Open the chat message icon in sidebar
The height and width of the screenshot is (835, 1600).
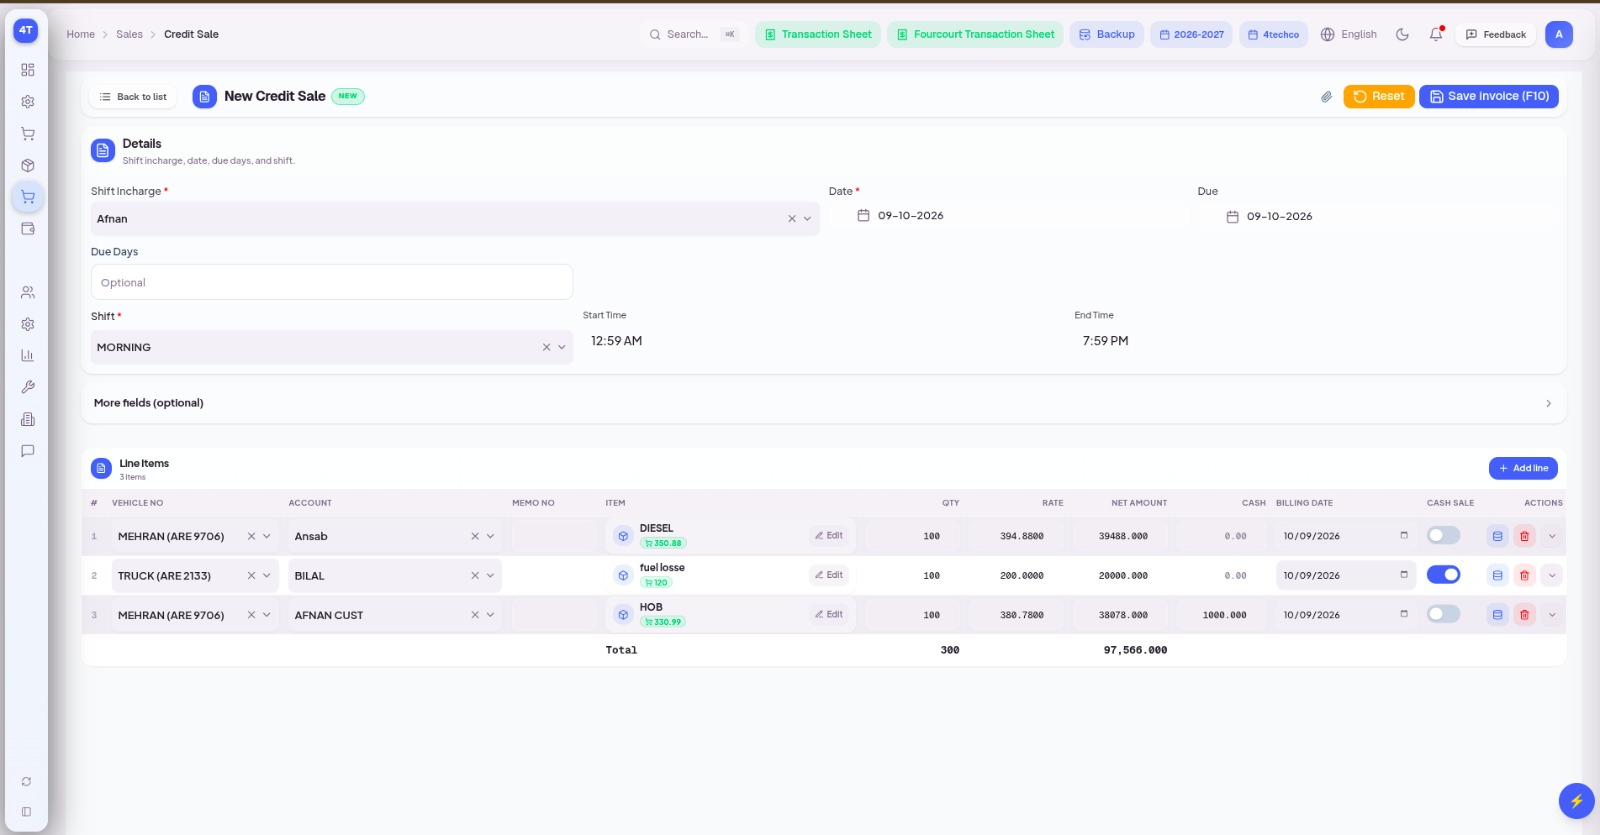click(28, 451)
